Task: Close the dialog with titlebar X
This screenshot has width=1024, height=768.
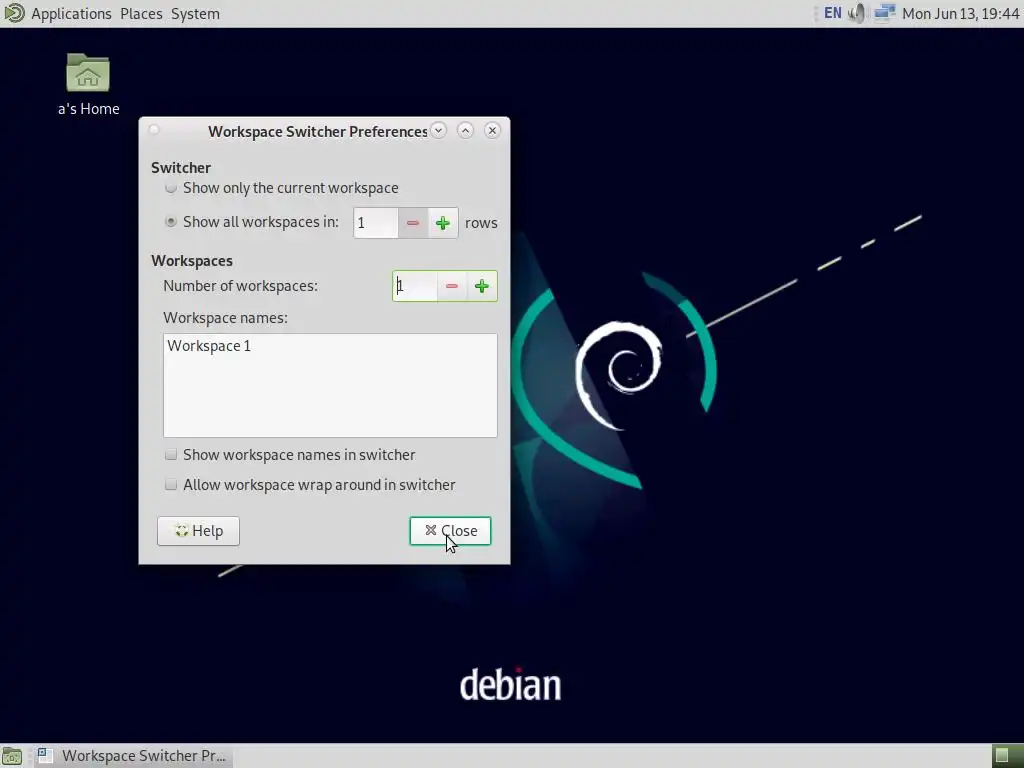Action: pyautogui.click(x=492, y=131)
